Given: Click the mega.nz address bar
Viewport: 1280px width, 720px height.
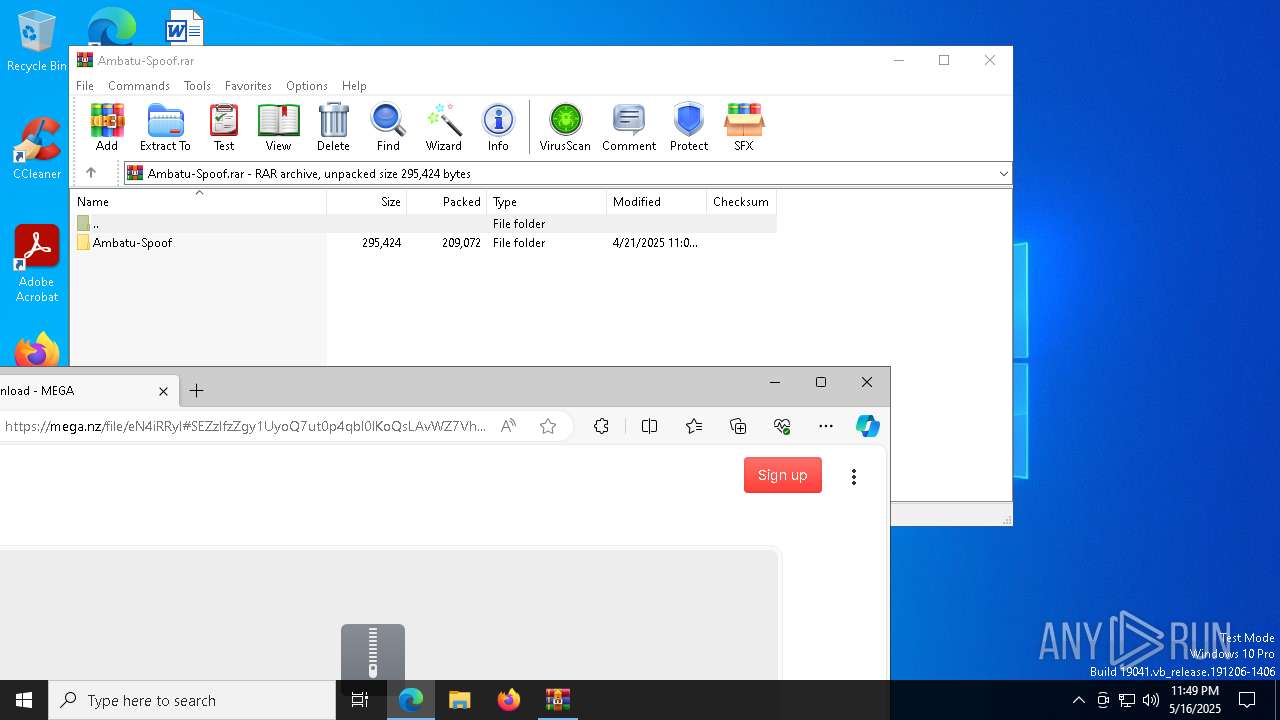Looking at the screenshot, I should point(245,426).
